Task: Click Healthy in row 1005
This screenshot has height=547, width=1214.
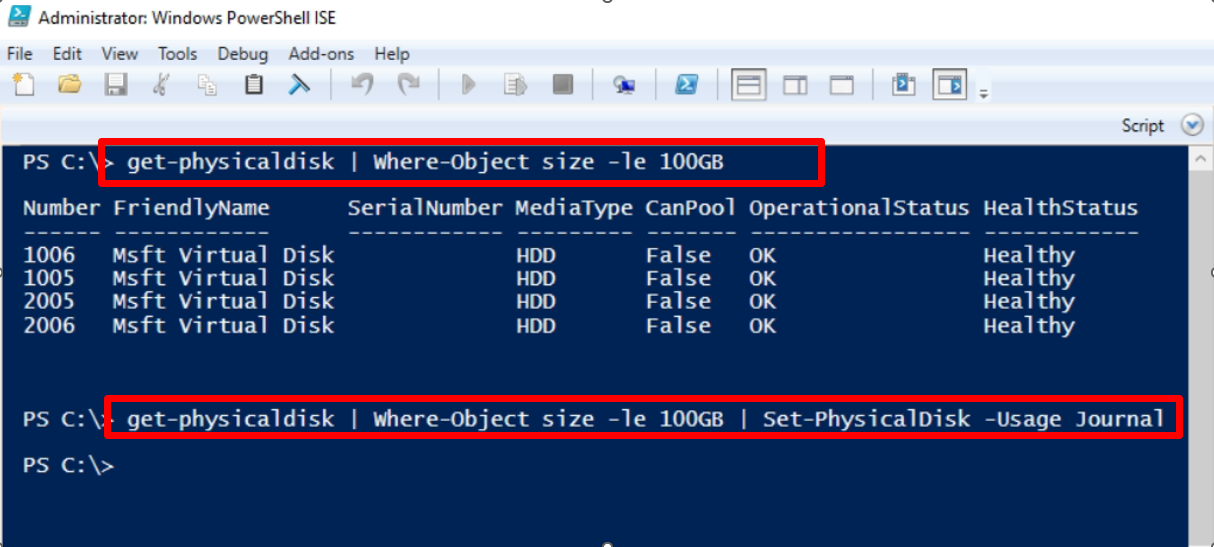Action: (x=1029, y=278)
